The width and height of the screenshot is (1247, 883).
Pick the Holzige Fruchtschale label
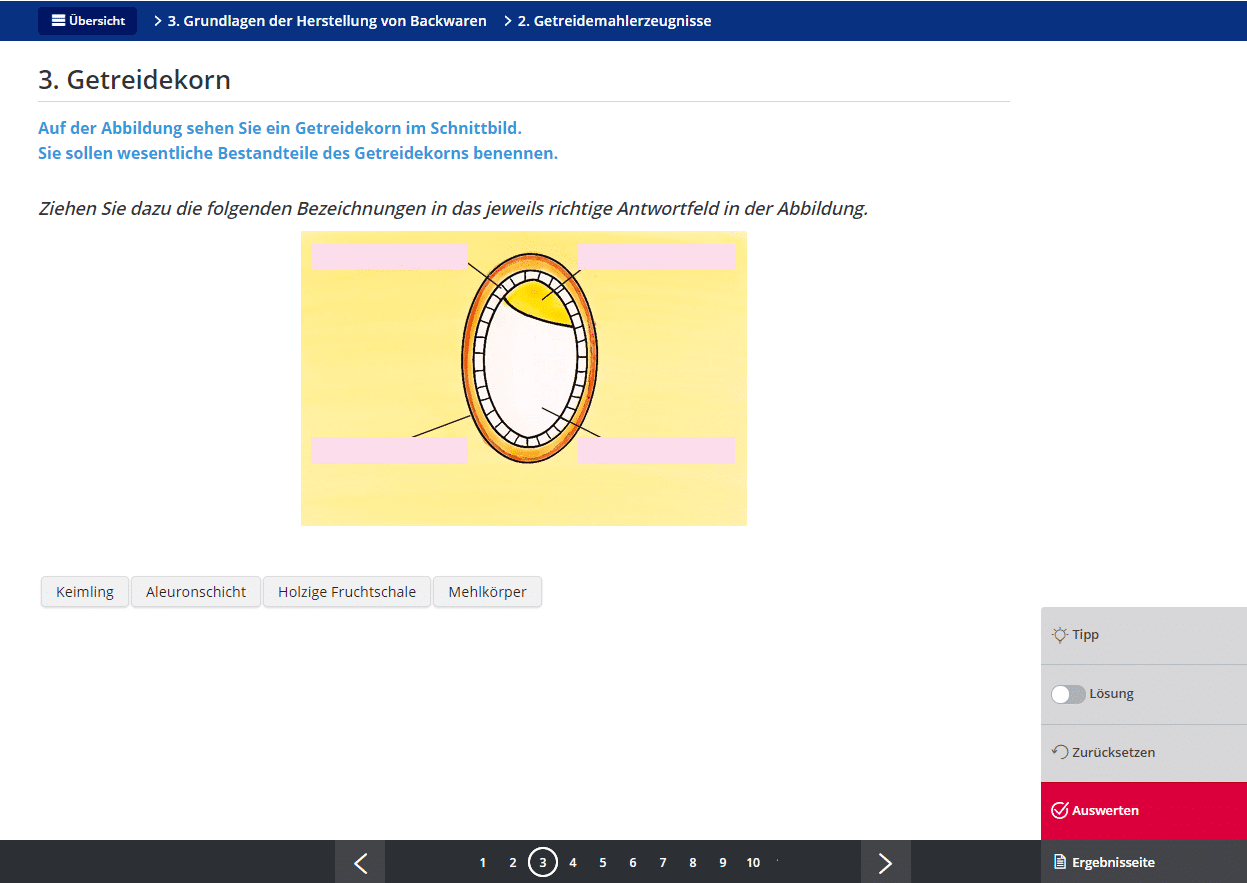347,592
